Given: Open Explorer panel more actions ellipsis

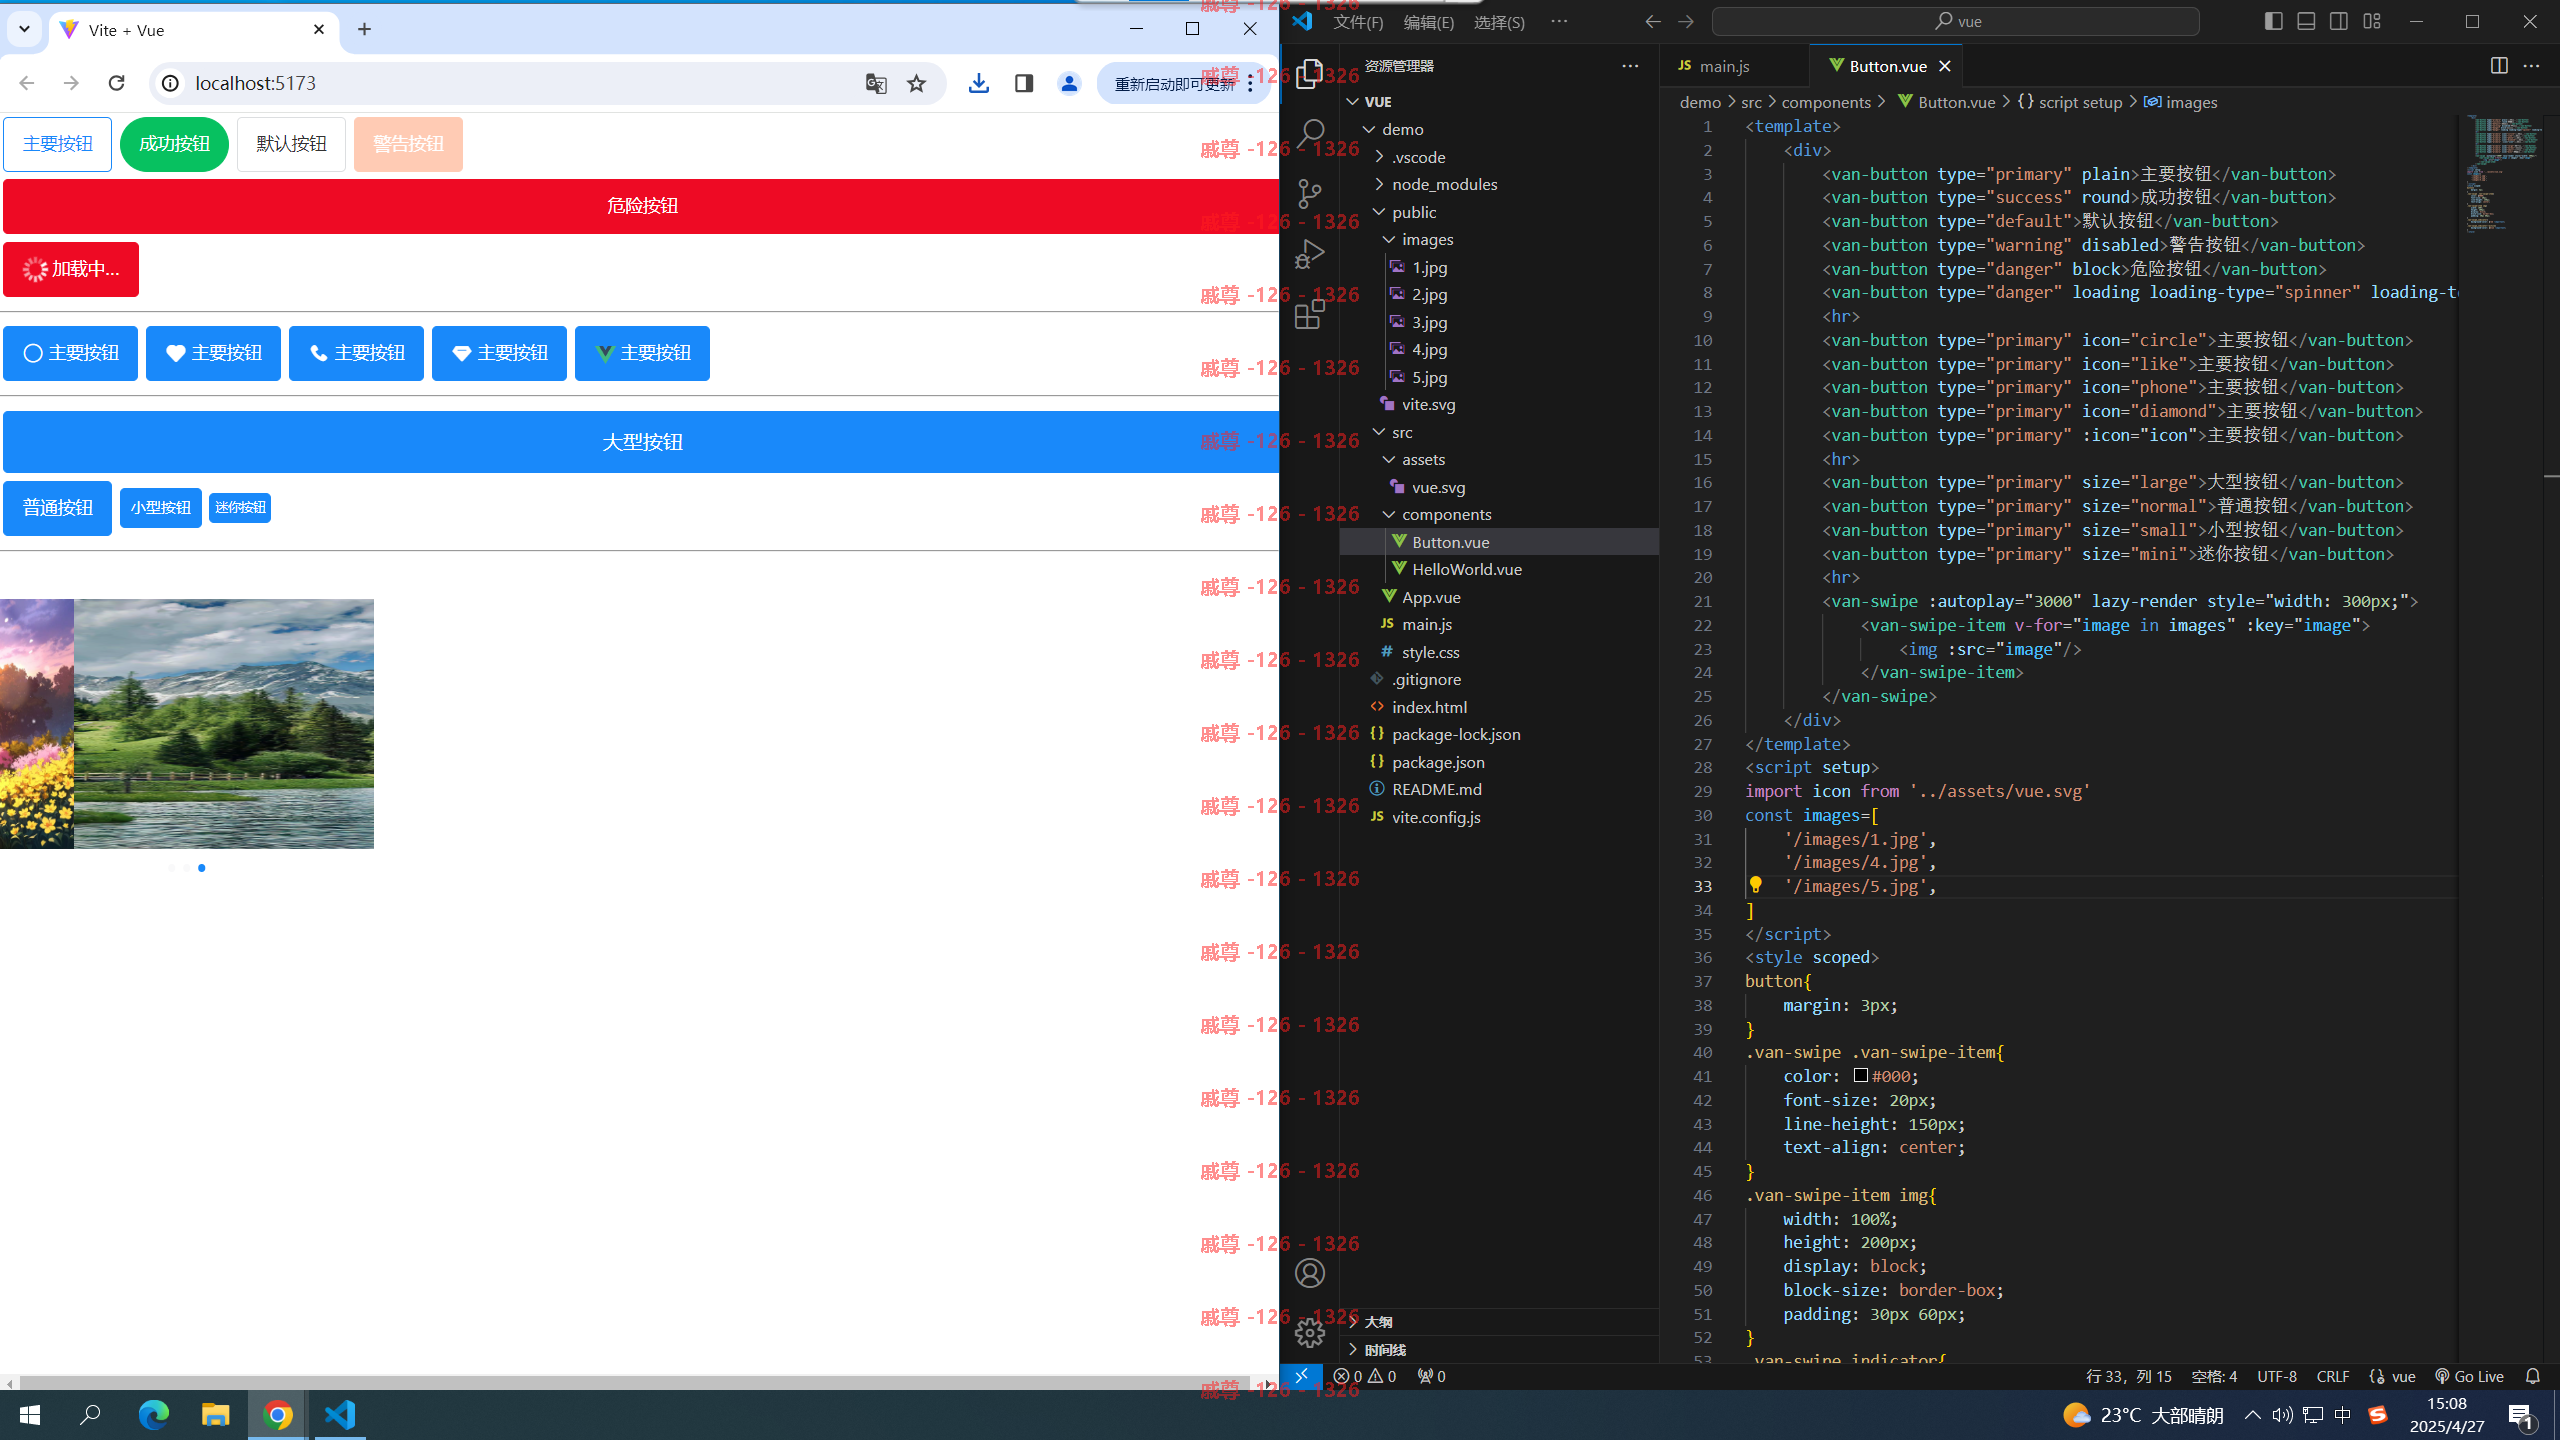Looking at the screenshot, I should [x=1630, y=66].
